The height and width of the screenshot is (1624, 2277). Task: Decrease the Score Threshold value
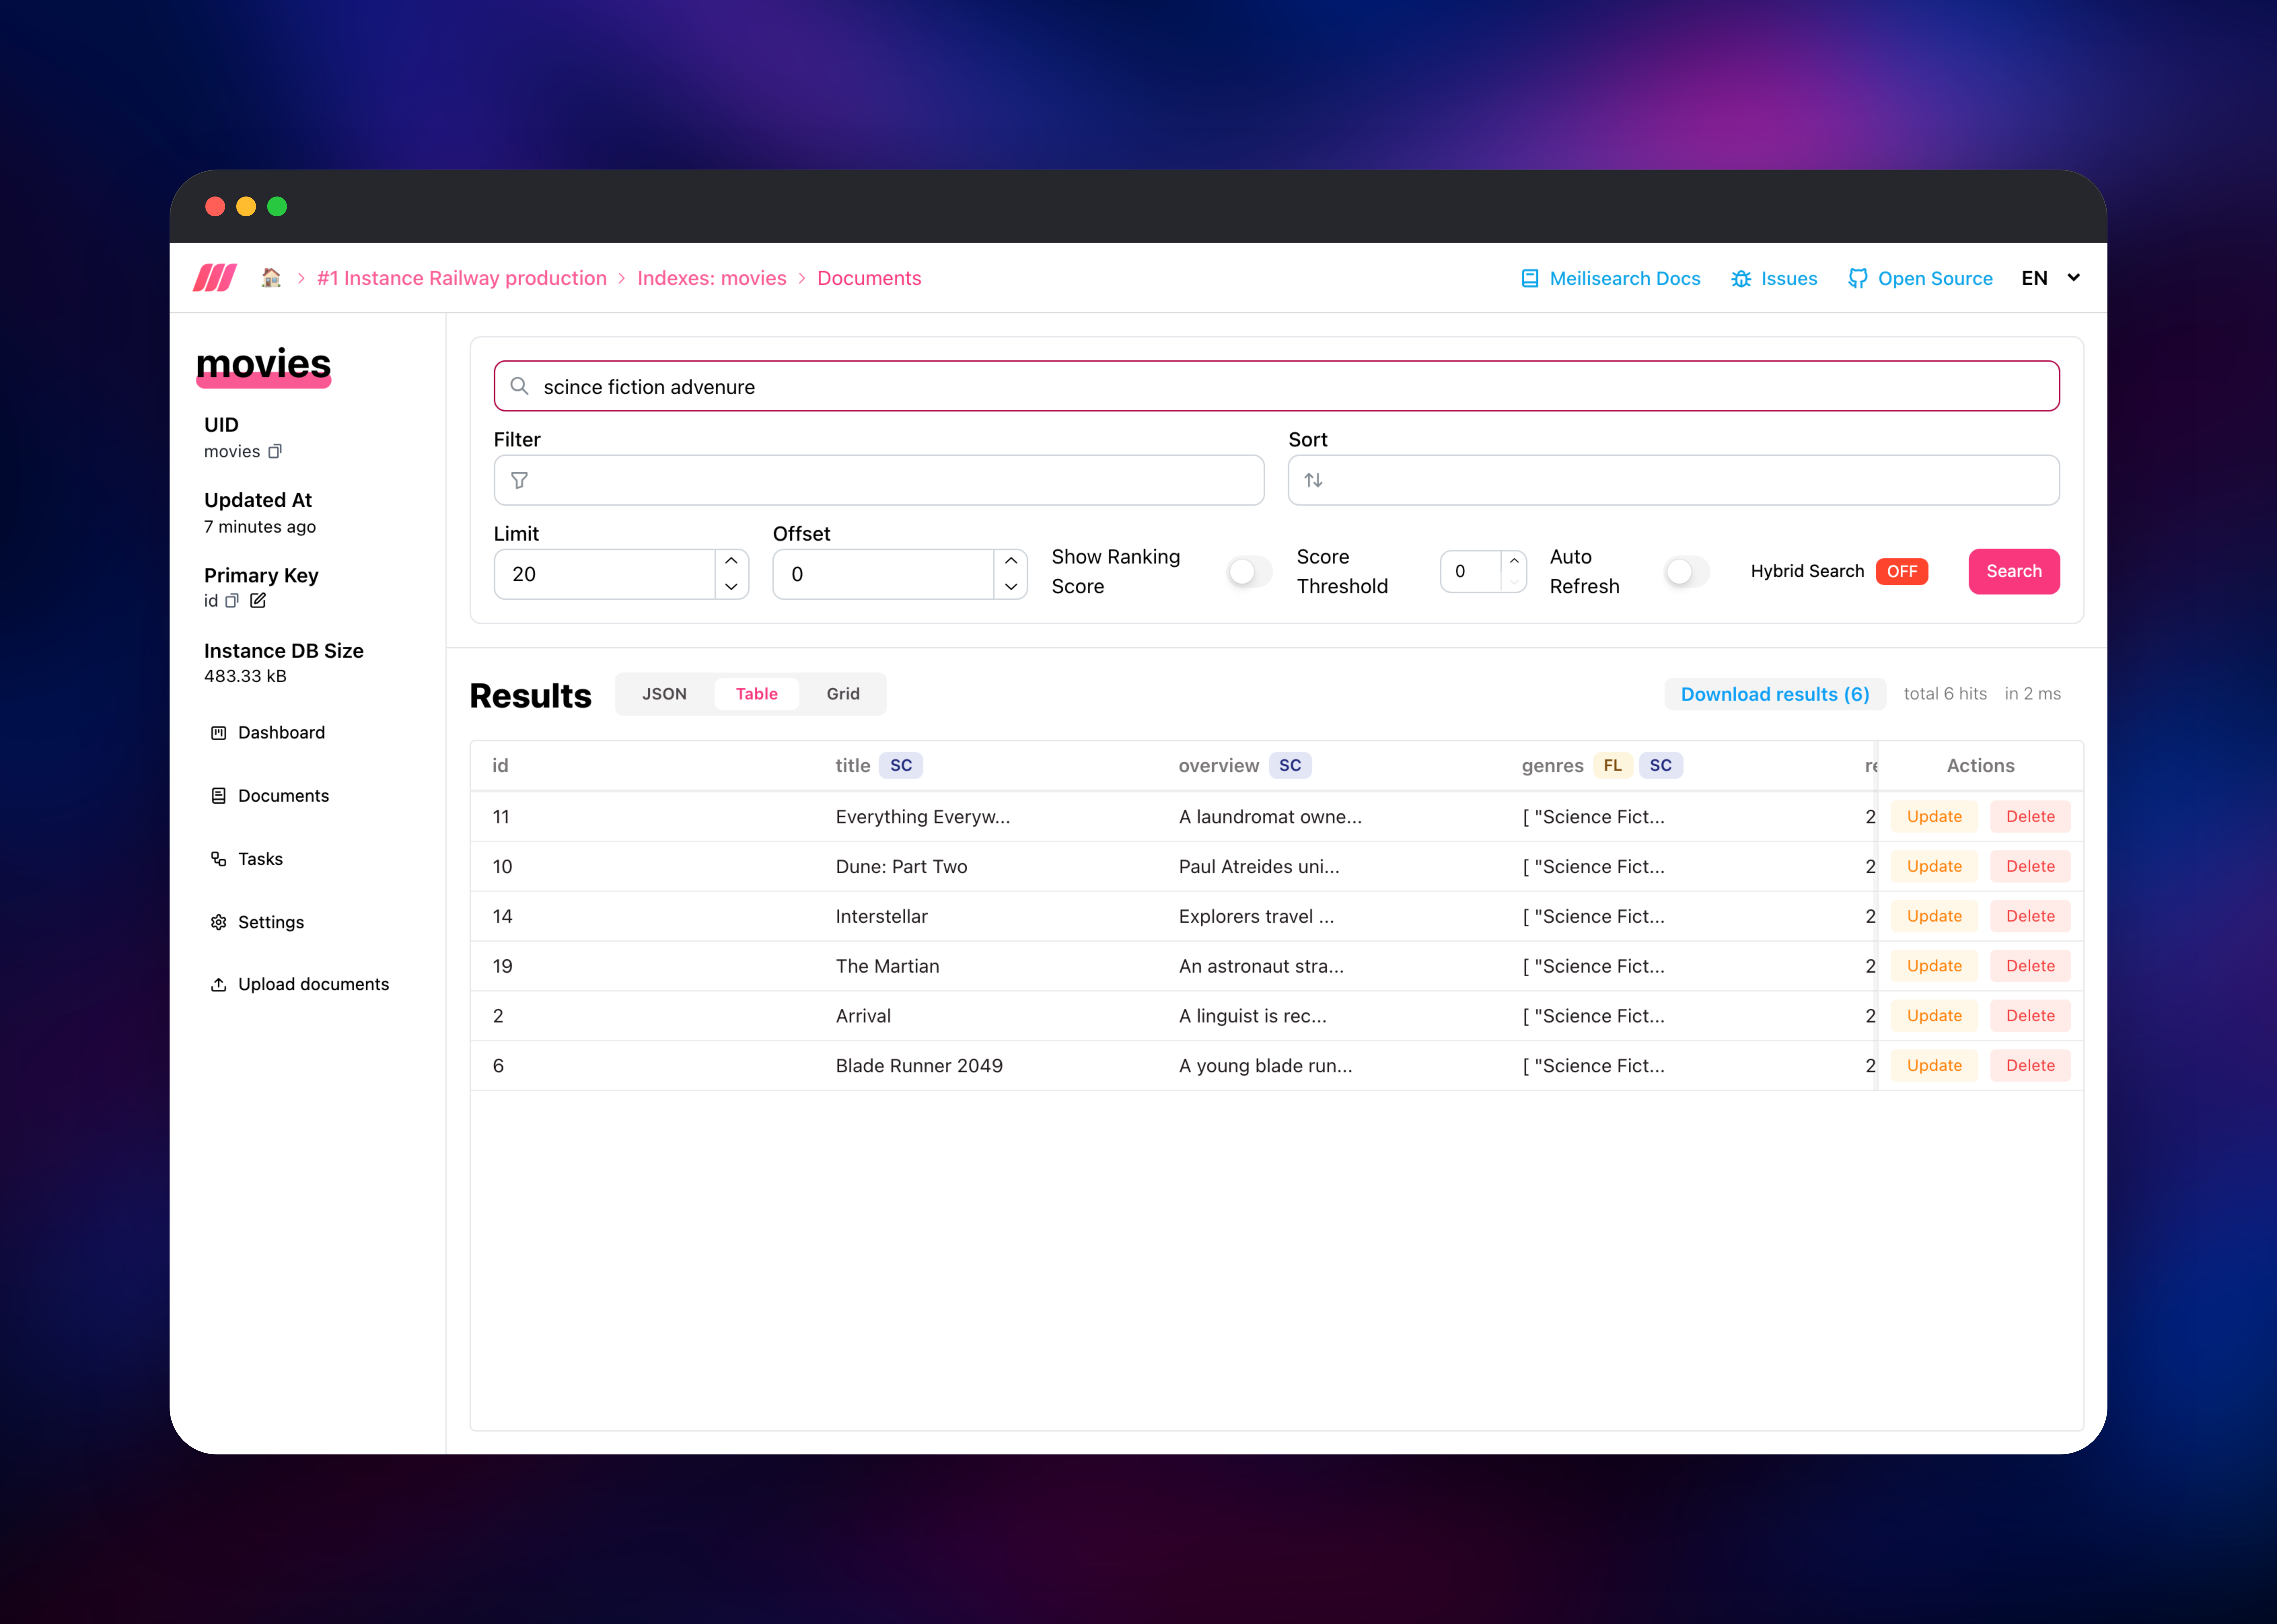pos(1514,582)
